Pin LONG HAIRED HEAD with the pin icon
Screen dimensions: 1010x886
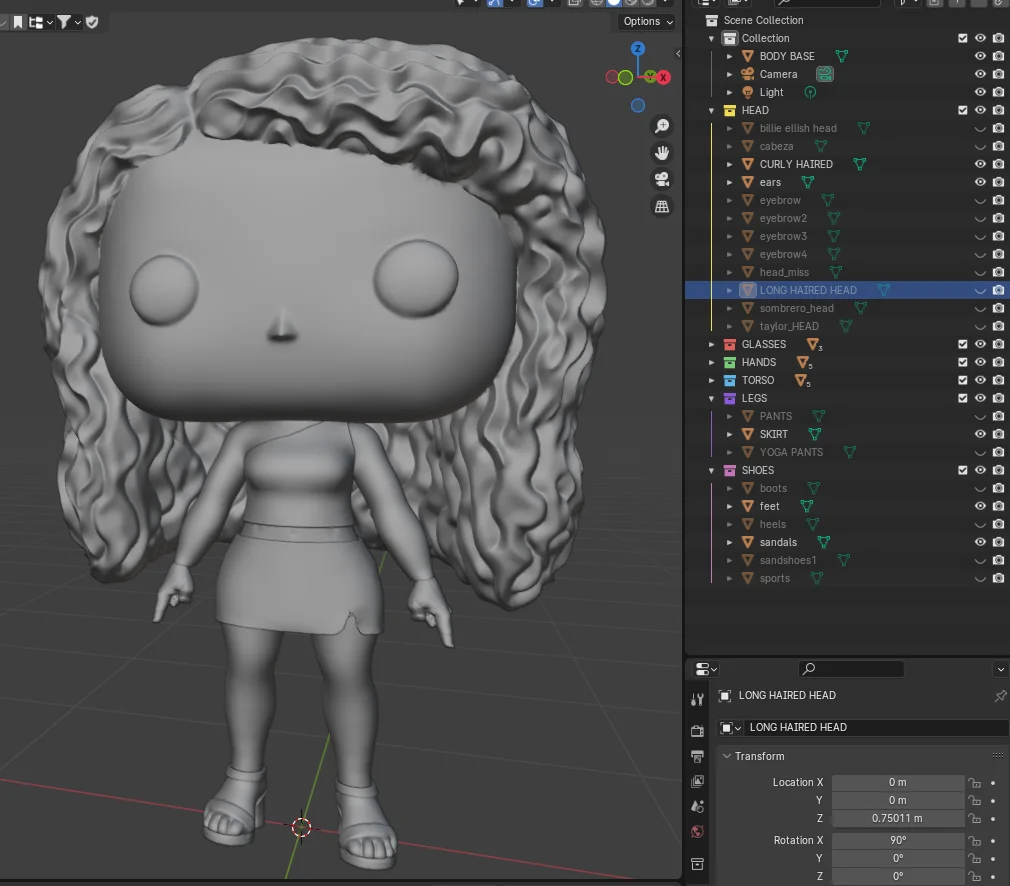click(999, 695)
